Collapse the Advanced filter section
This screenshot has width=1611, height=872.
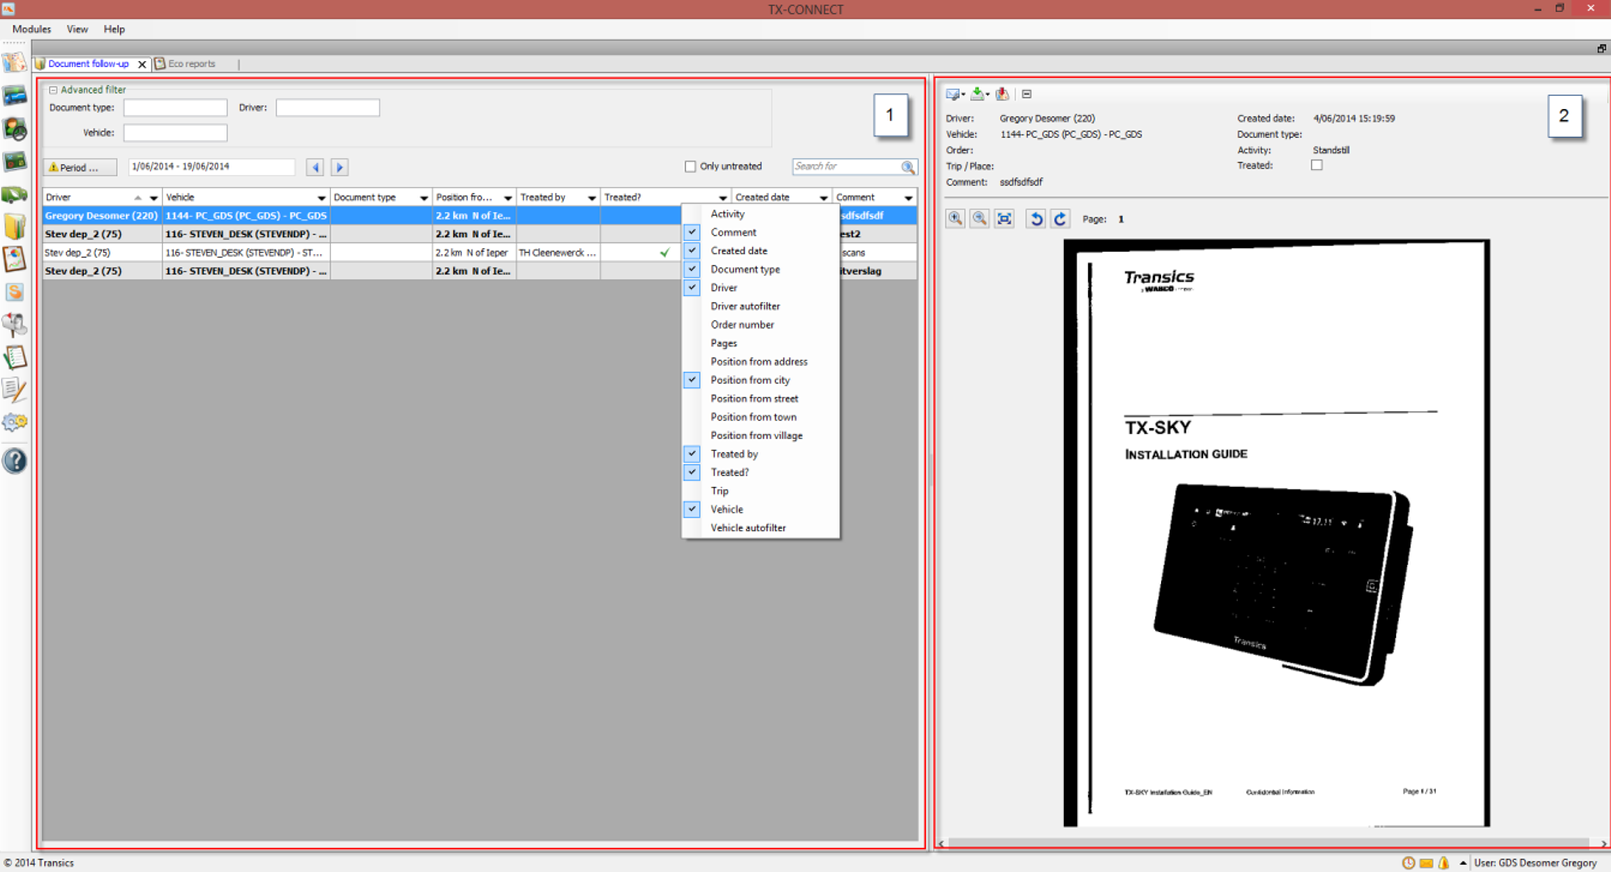tap(53, 90)
